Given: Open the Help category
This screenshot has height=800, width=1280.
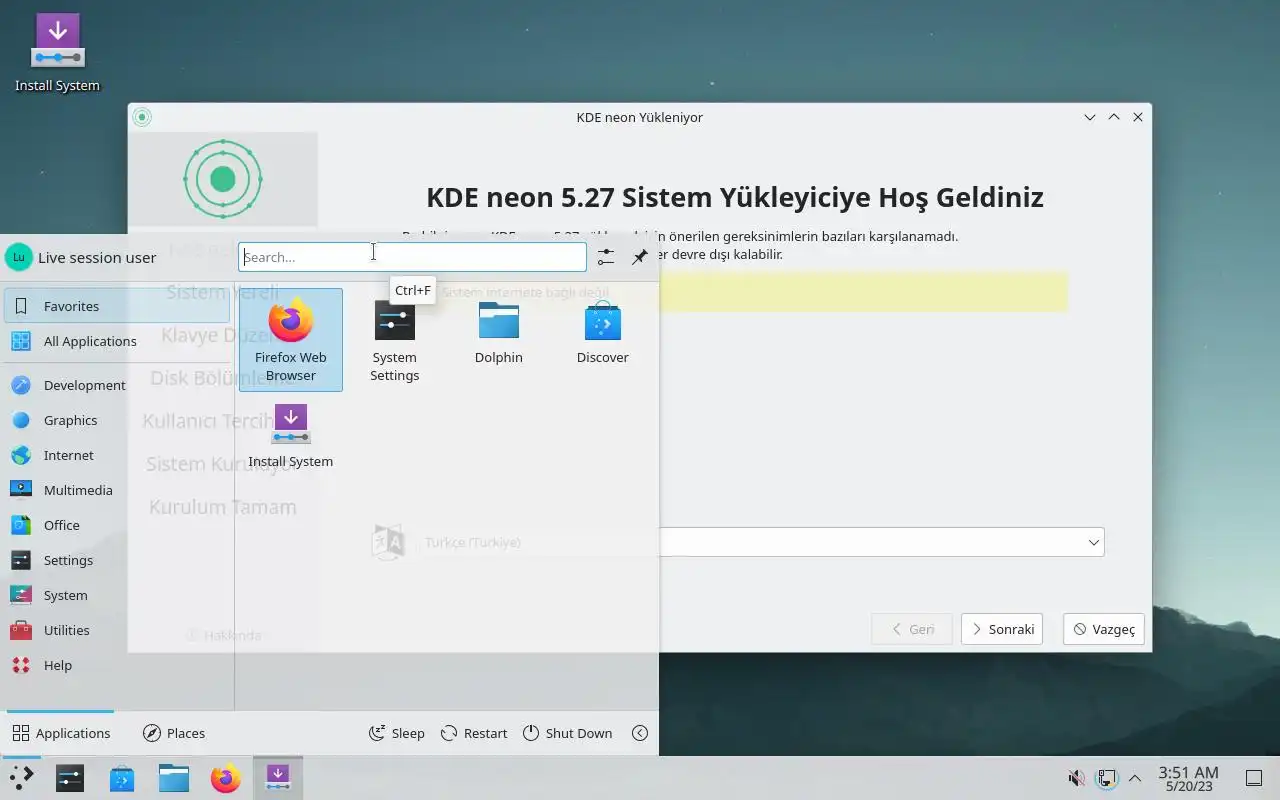Looking at the screenshot, I should pyautogui.click(x=117, y=665).
